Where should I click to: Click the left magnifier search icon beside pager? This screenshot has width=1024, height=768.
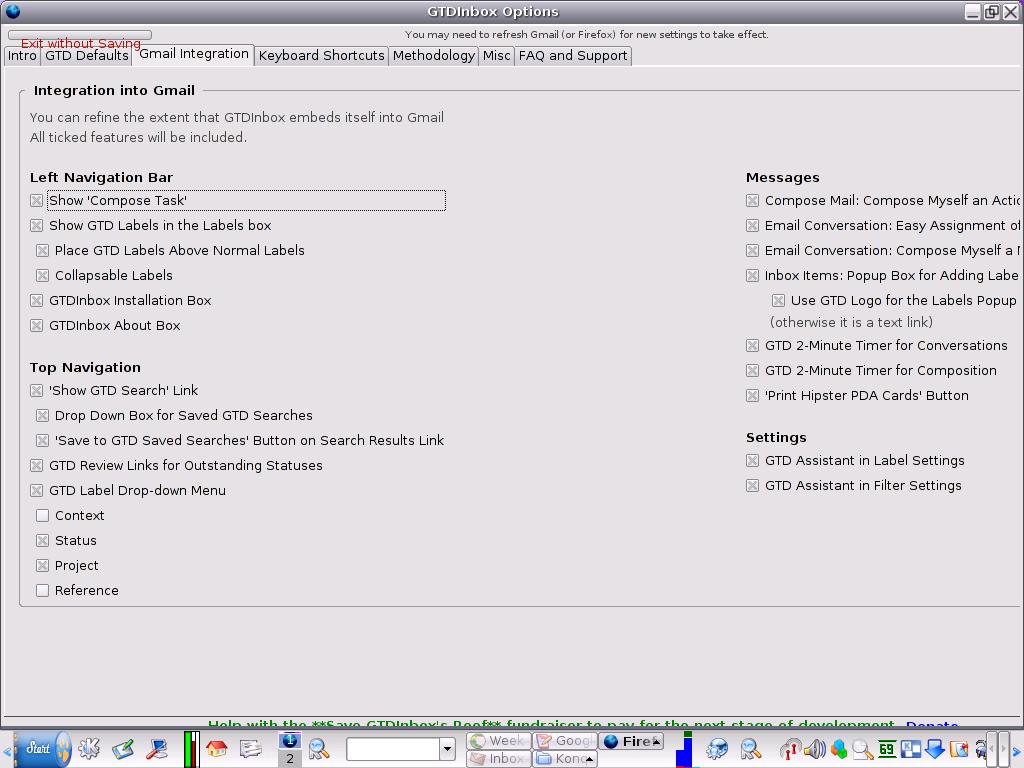pyautogui.click(x=319, y=748)
